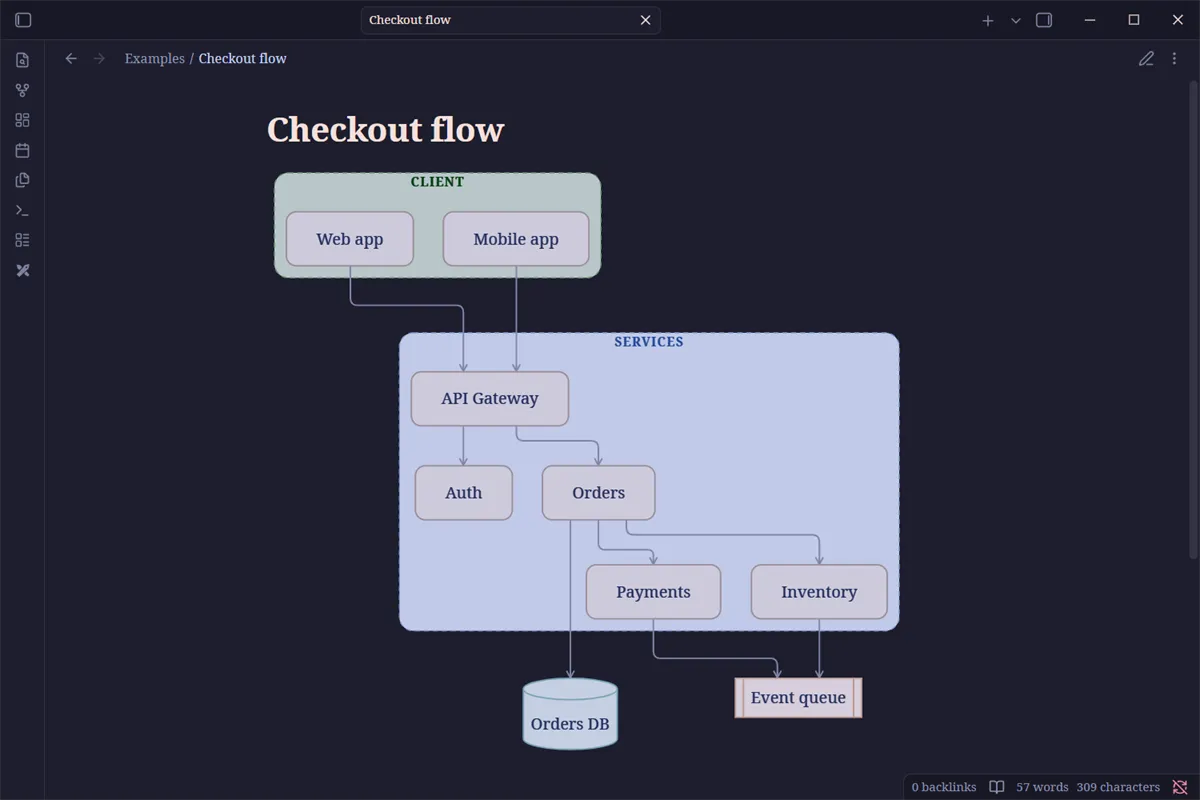
Task: Select the Orders service node
Action: point(599,492)
